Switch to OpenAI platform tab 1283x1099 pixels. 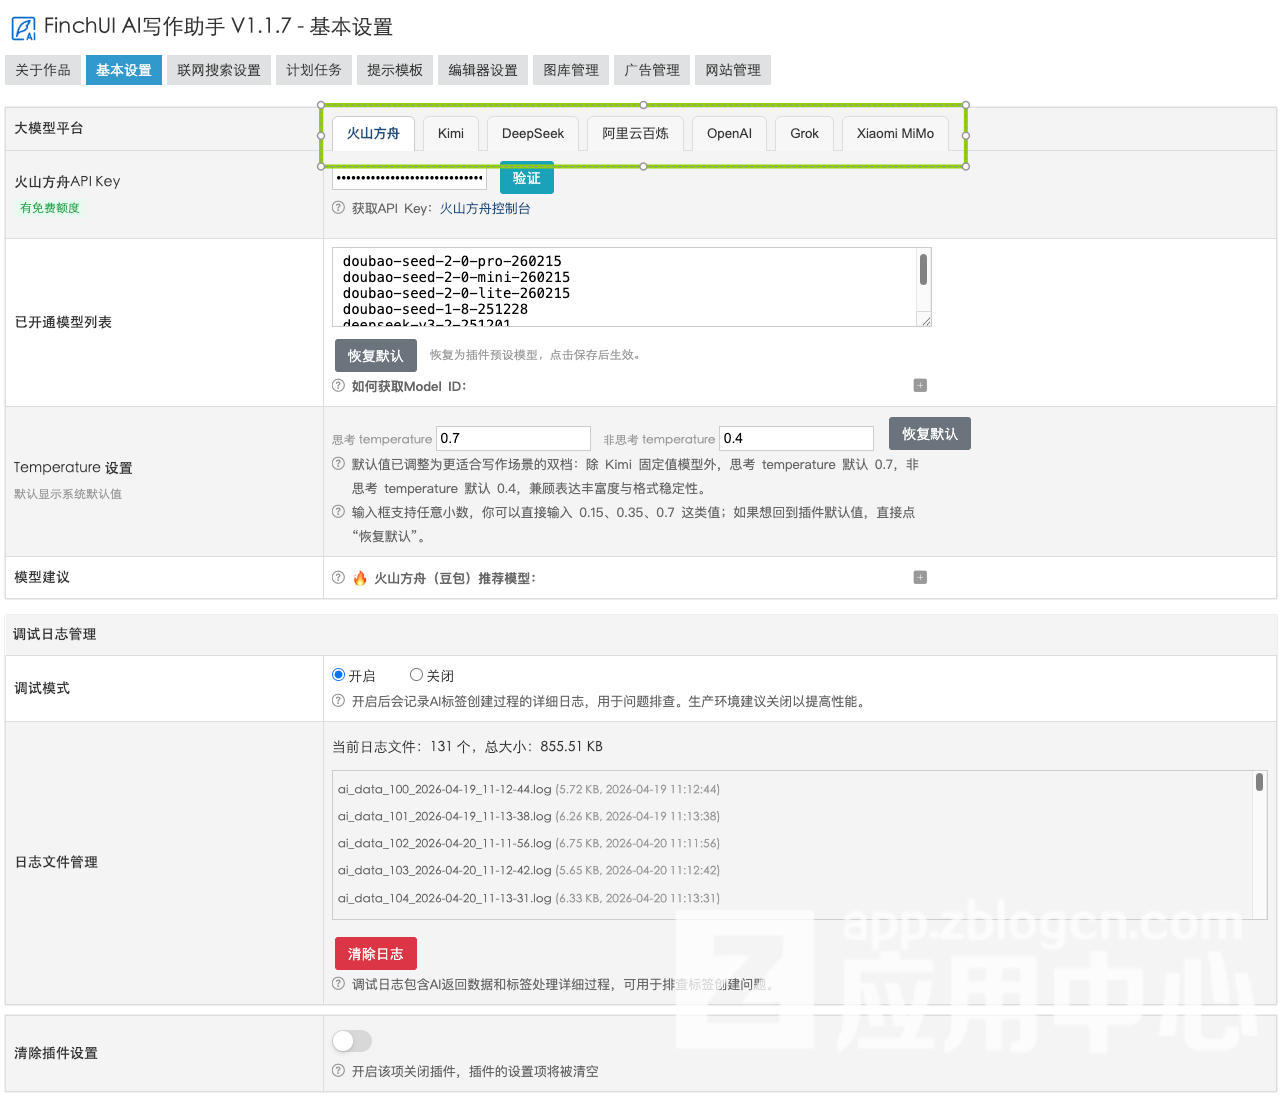(729, 133)
